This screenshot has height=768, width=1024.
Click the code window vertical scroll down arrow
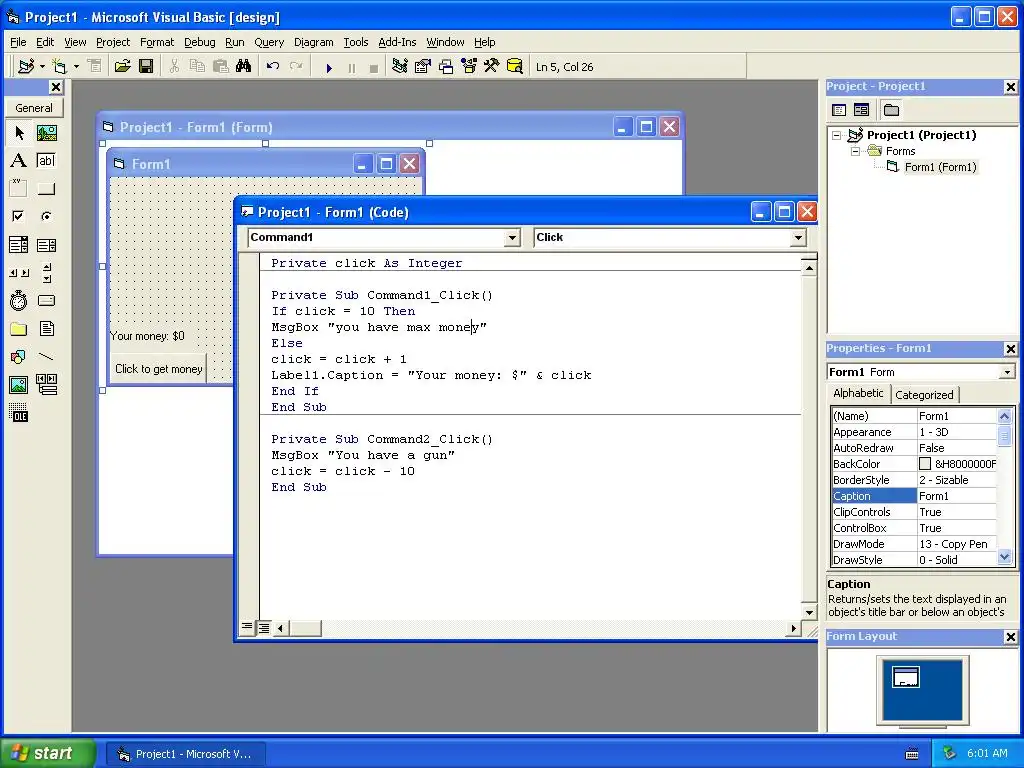coord(809,613)
